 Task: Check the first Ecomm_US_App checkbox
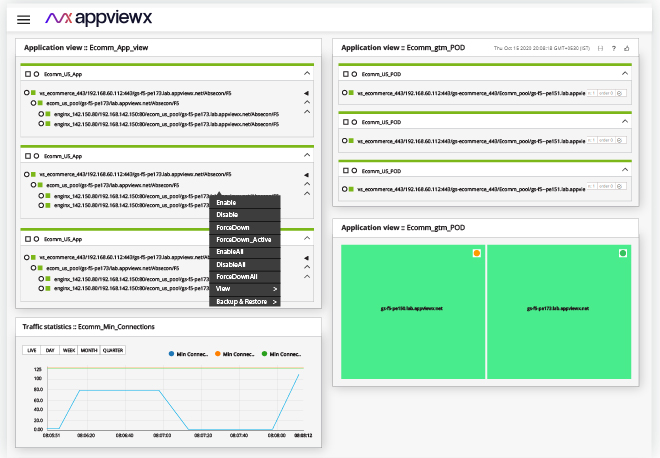coord(28,74)
